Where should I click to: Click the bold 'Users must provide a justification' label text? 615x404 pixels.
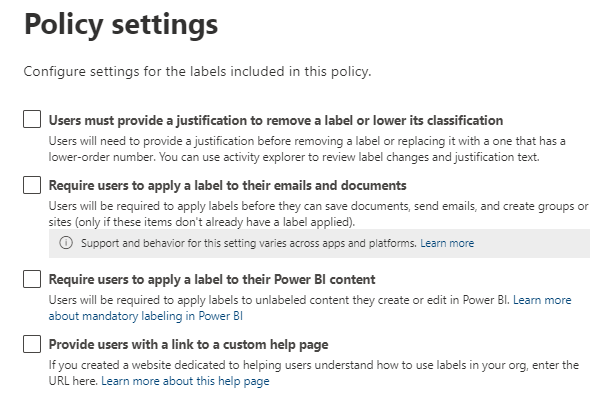[x=276, y=120]
